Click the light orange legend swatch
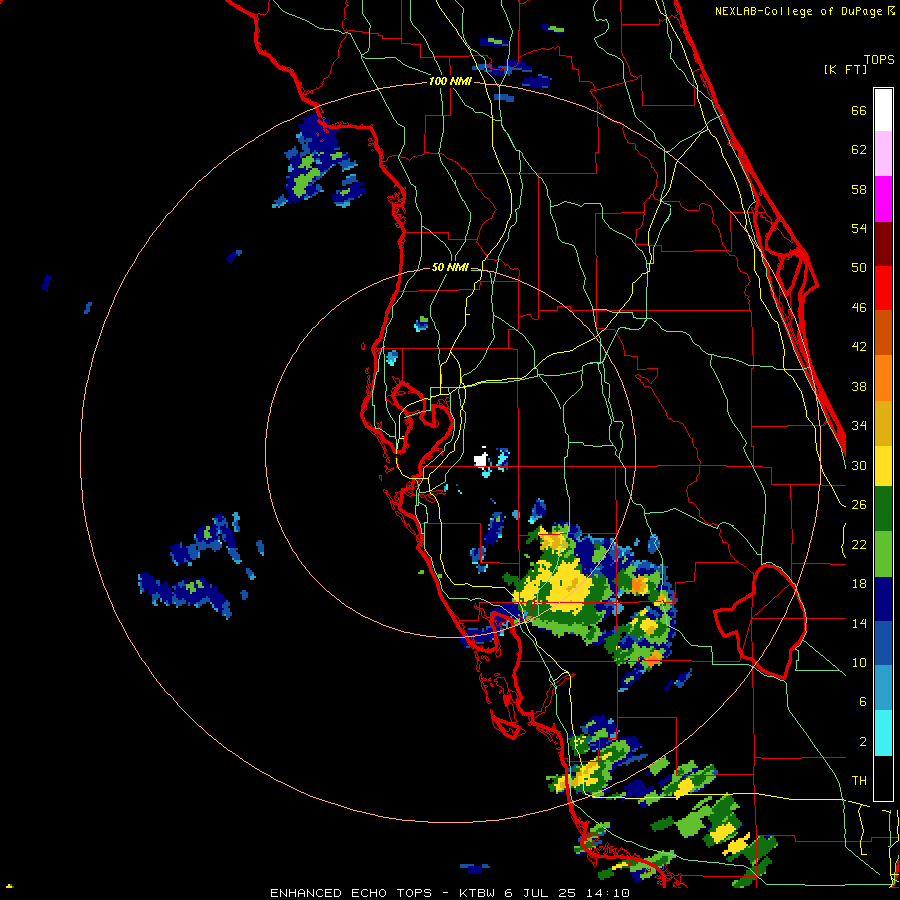Screen dimensions: 900x900 tap(883, 378)
